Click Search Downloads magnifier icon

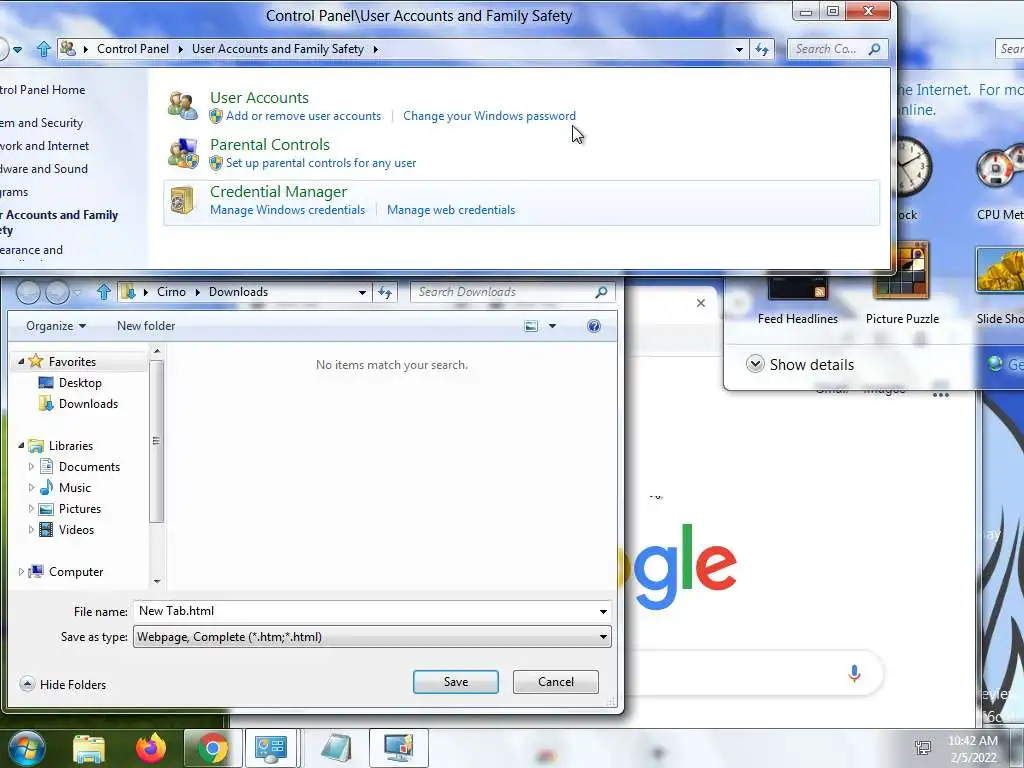click(601, 292)
